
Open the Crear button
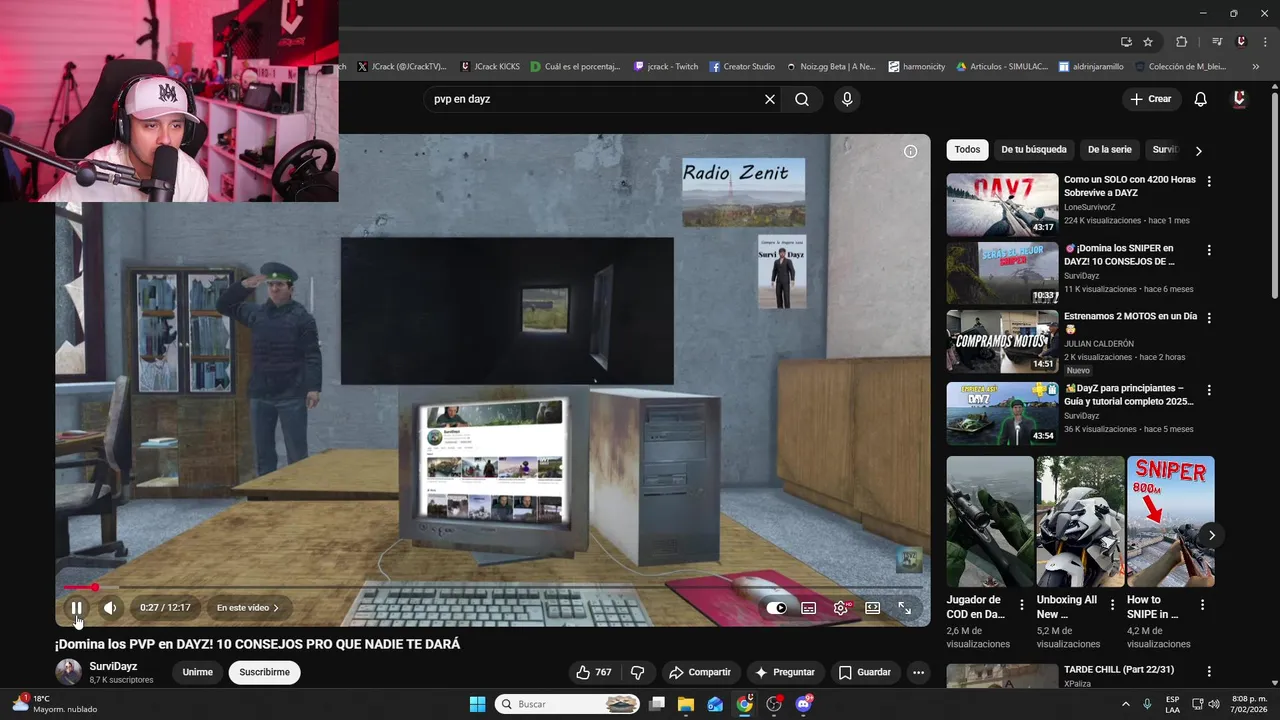tap(1151, 99)
